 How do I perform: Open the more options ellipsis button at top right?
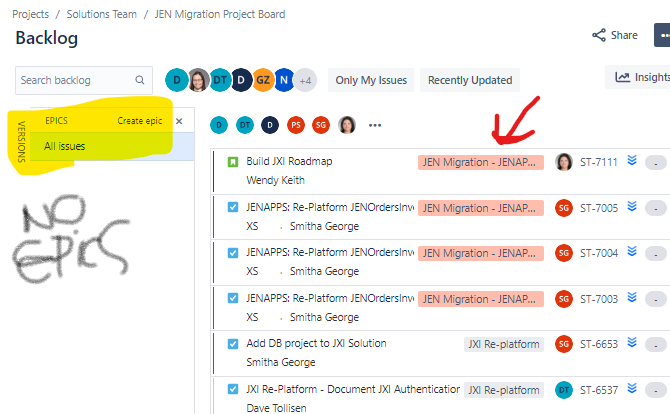click(x=663, y=35)
